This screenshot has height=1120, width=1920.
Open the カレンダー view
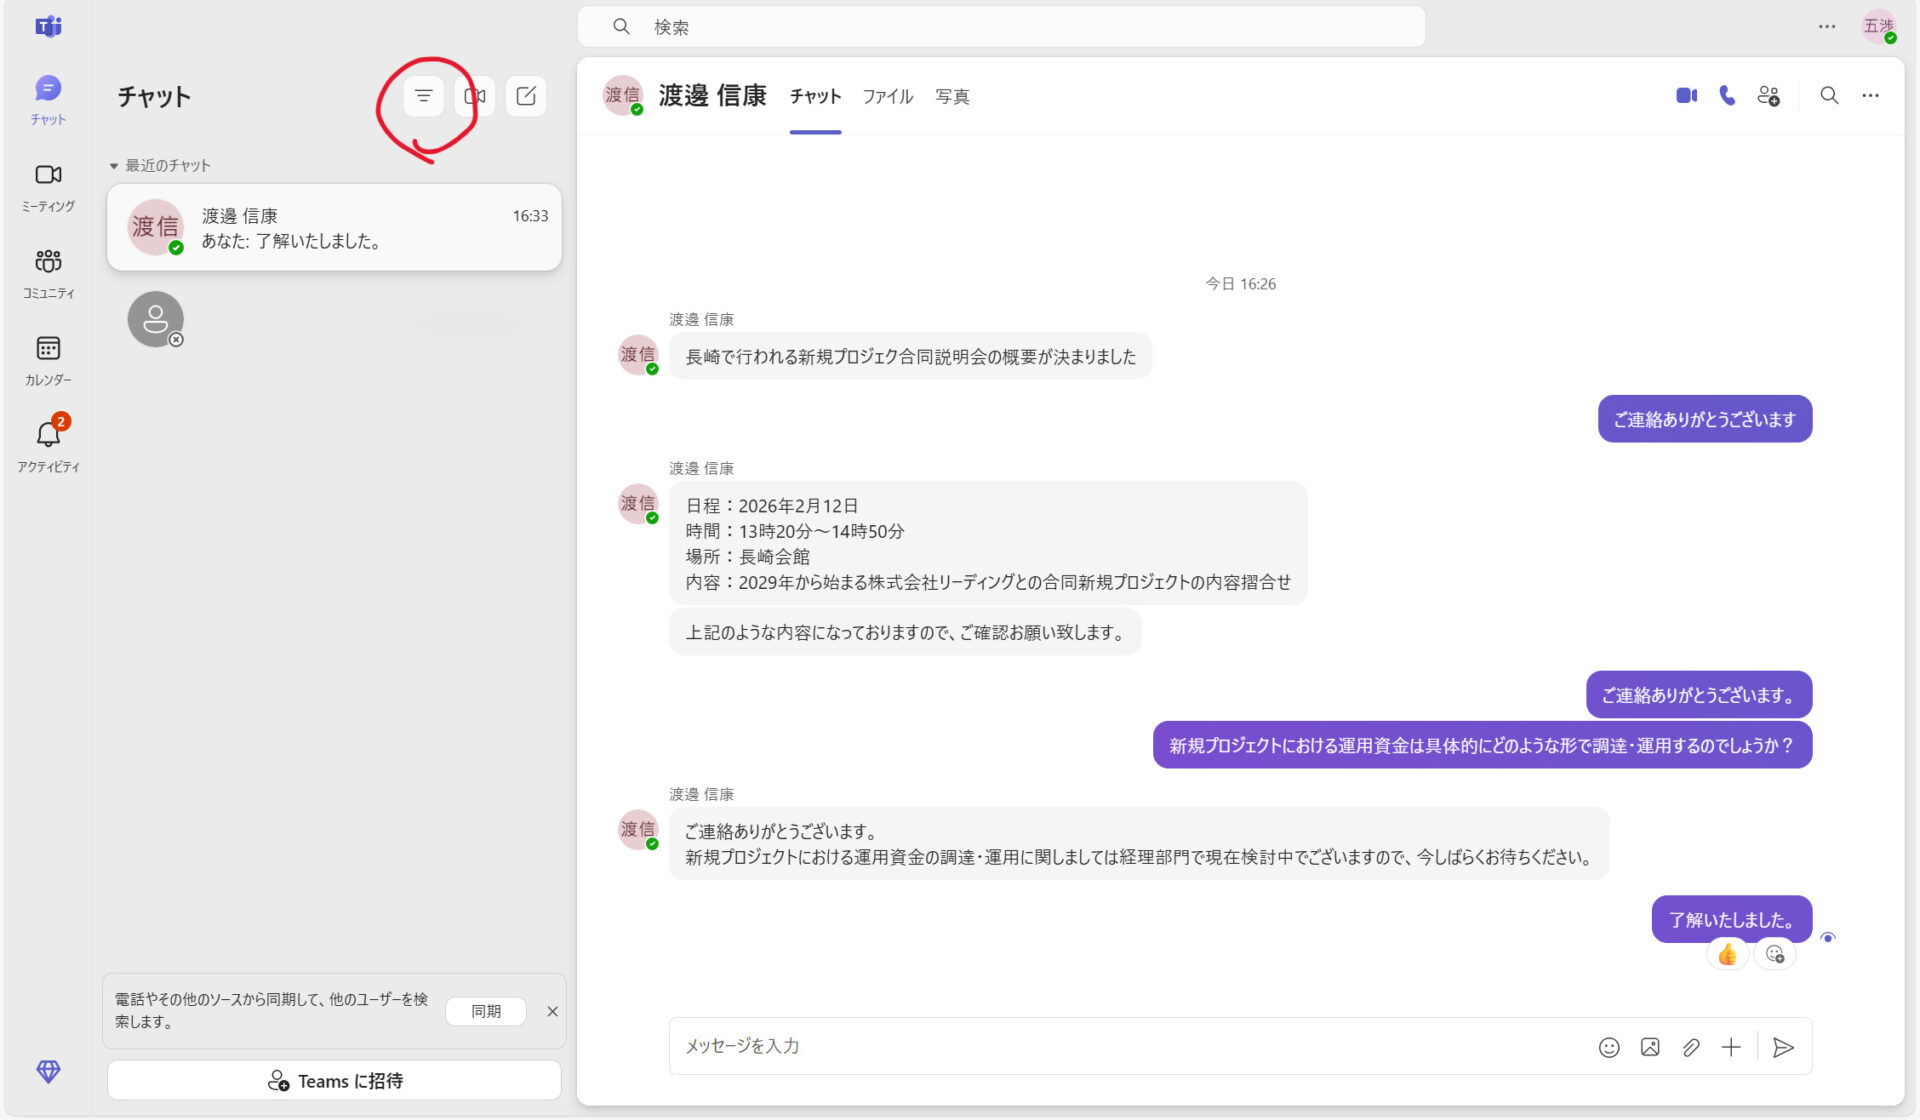coord(47,347)
